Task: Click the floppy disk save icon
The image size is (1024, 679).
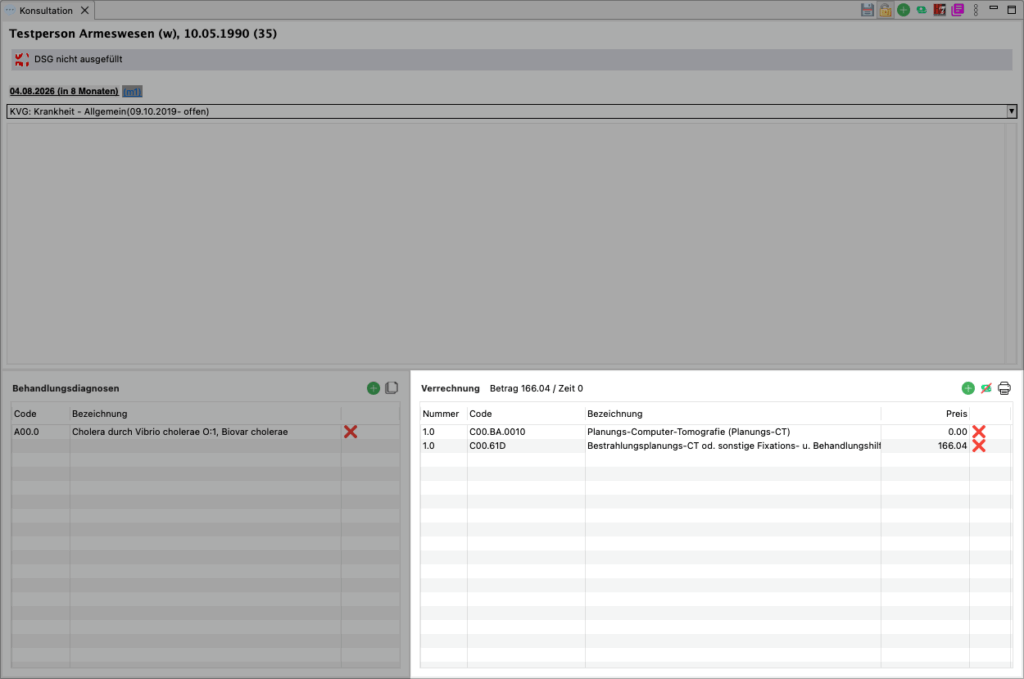Action: click(x=867, y=10)
